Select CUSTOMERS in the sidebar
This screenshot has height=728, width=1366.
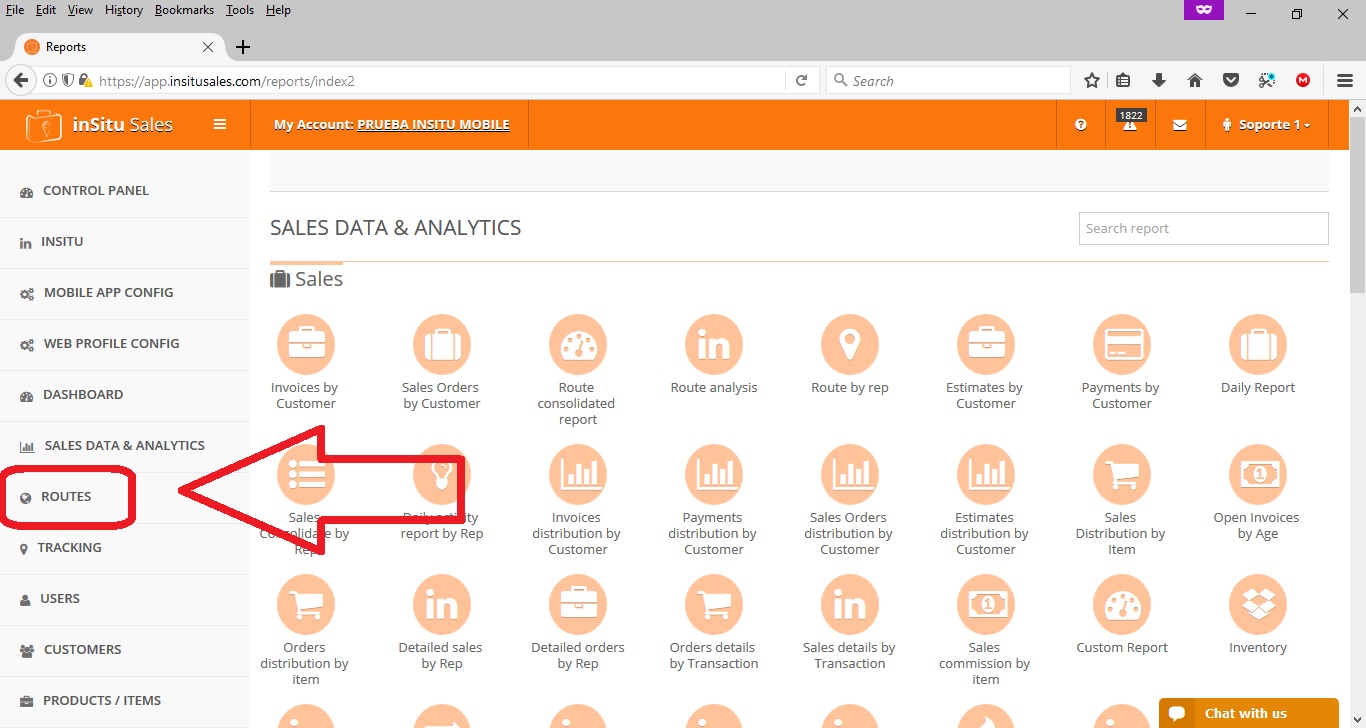(82, 650)
